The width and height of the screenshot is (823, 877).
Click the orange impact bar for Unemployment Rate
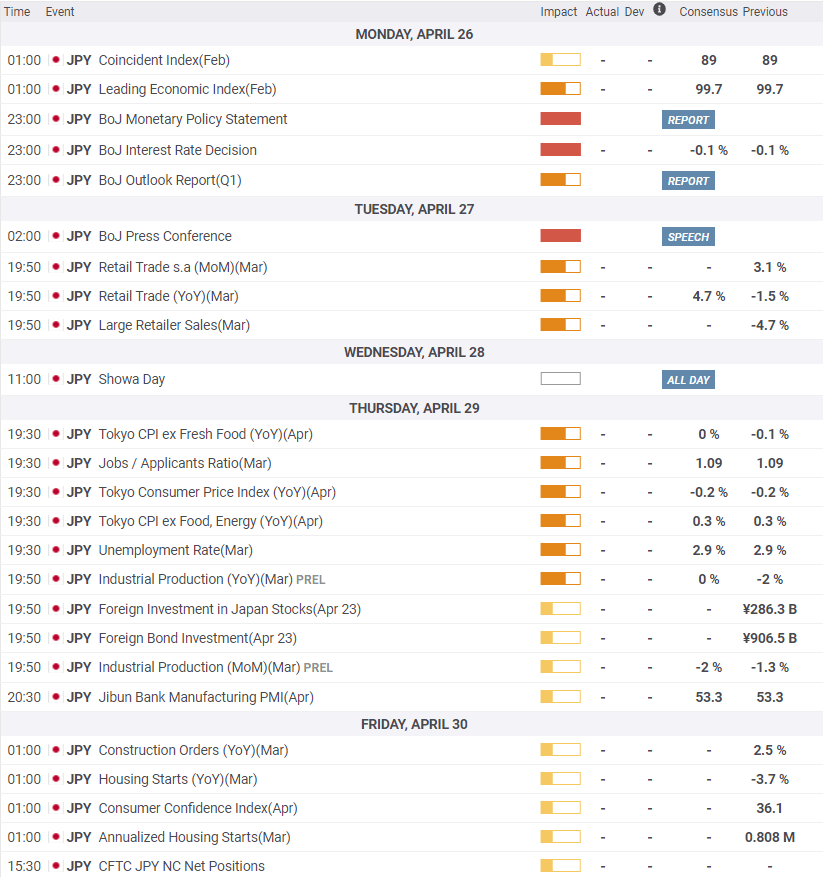[560, 550]
